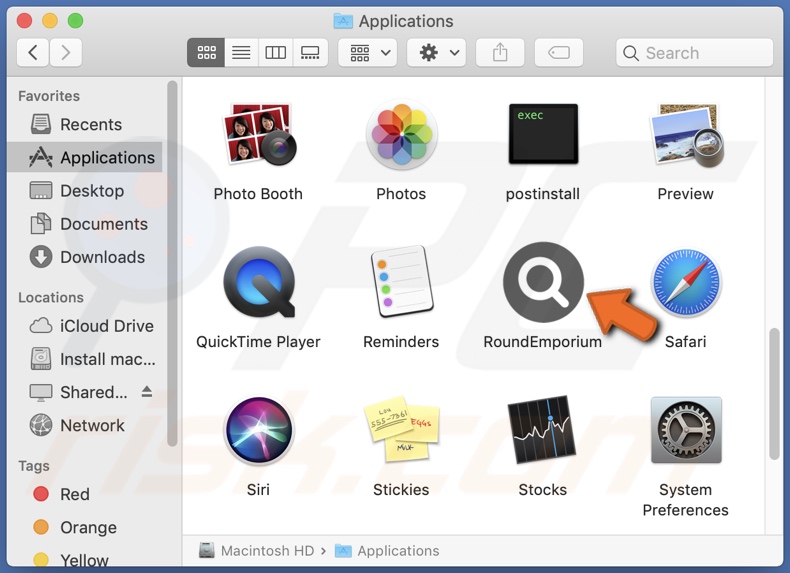Filter by the Orange tag
This screenshot has height=573, width=790.
tap(85, 528)
